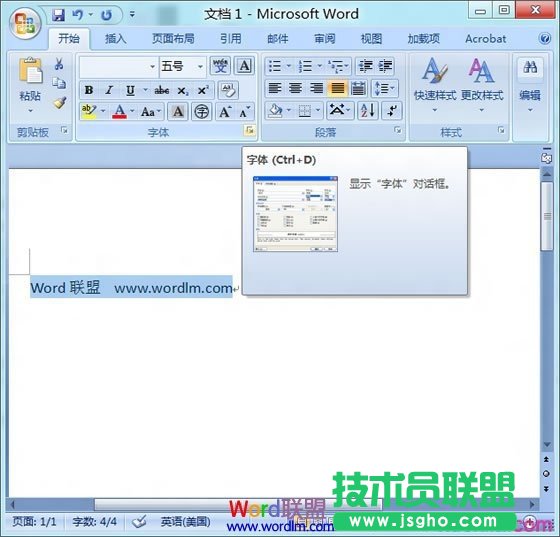Toggle italic formatting

tap(109, 90)
